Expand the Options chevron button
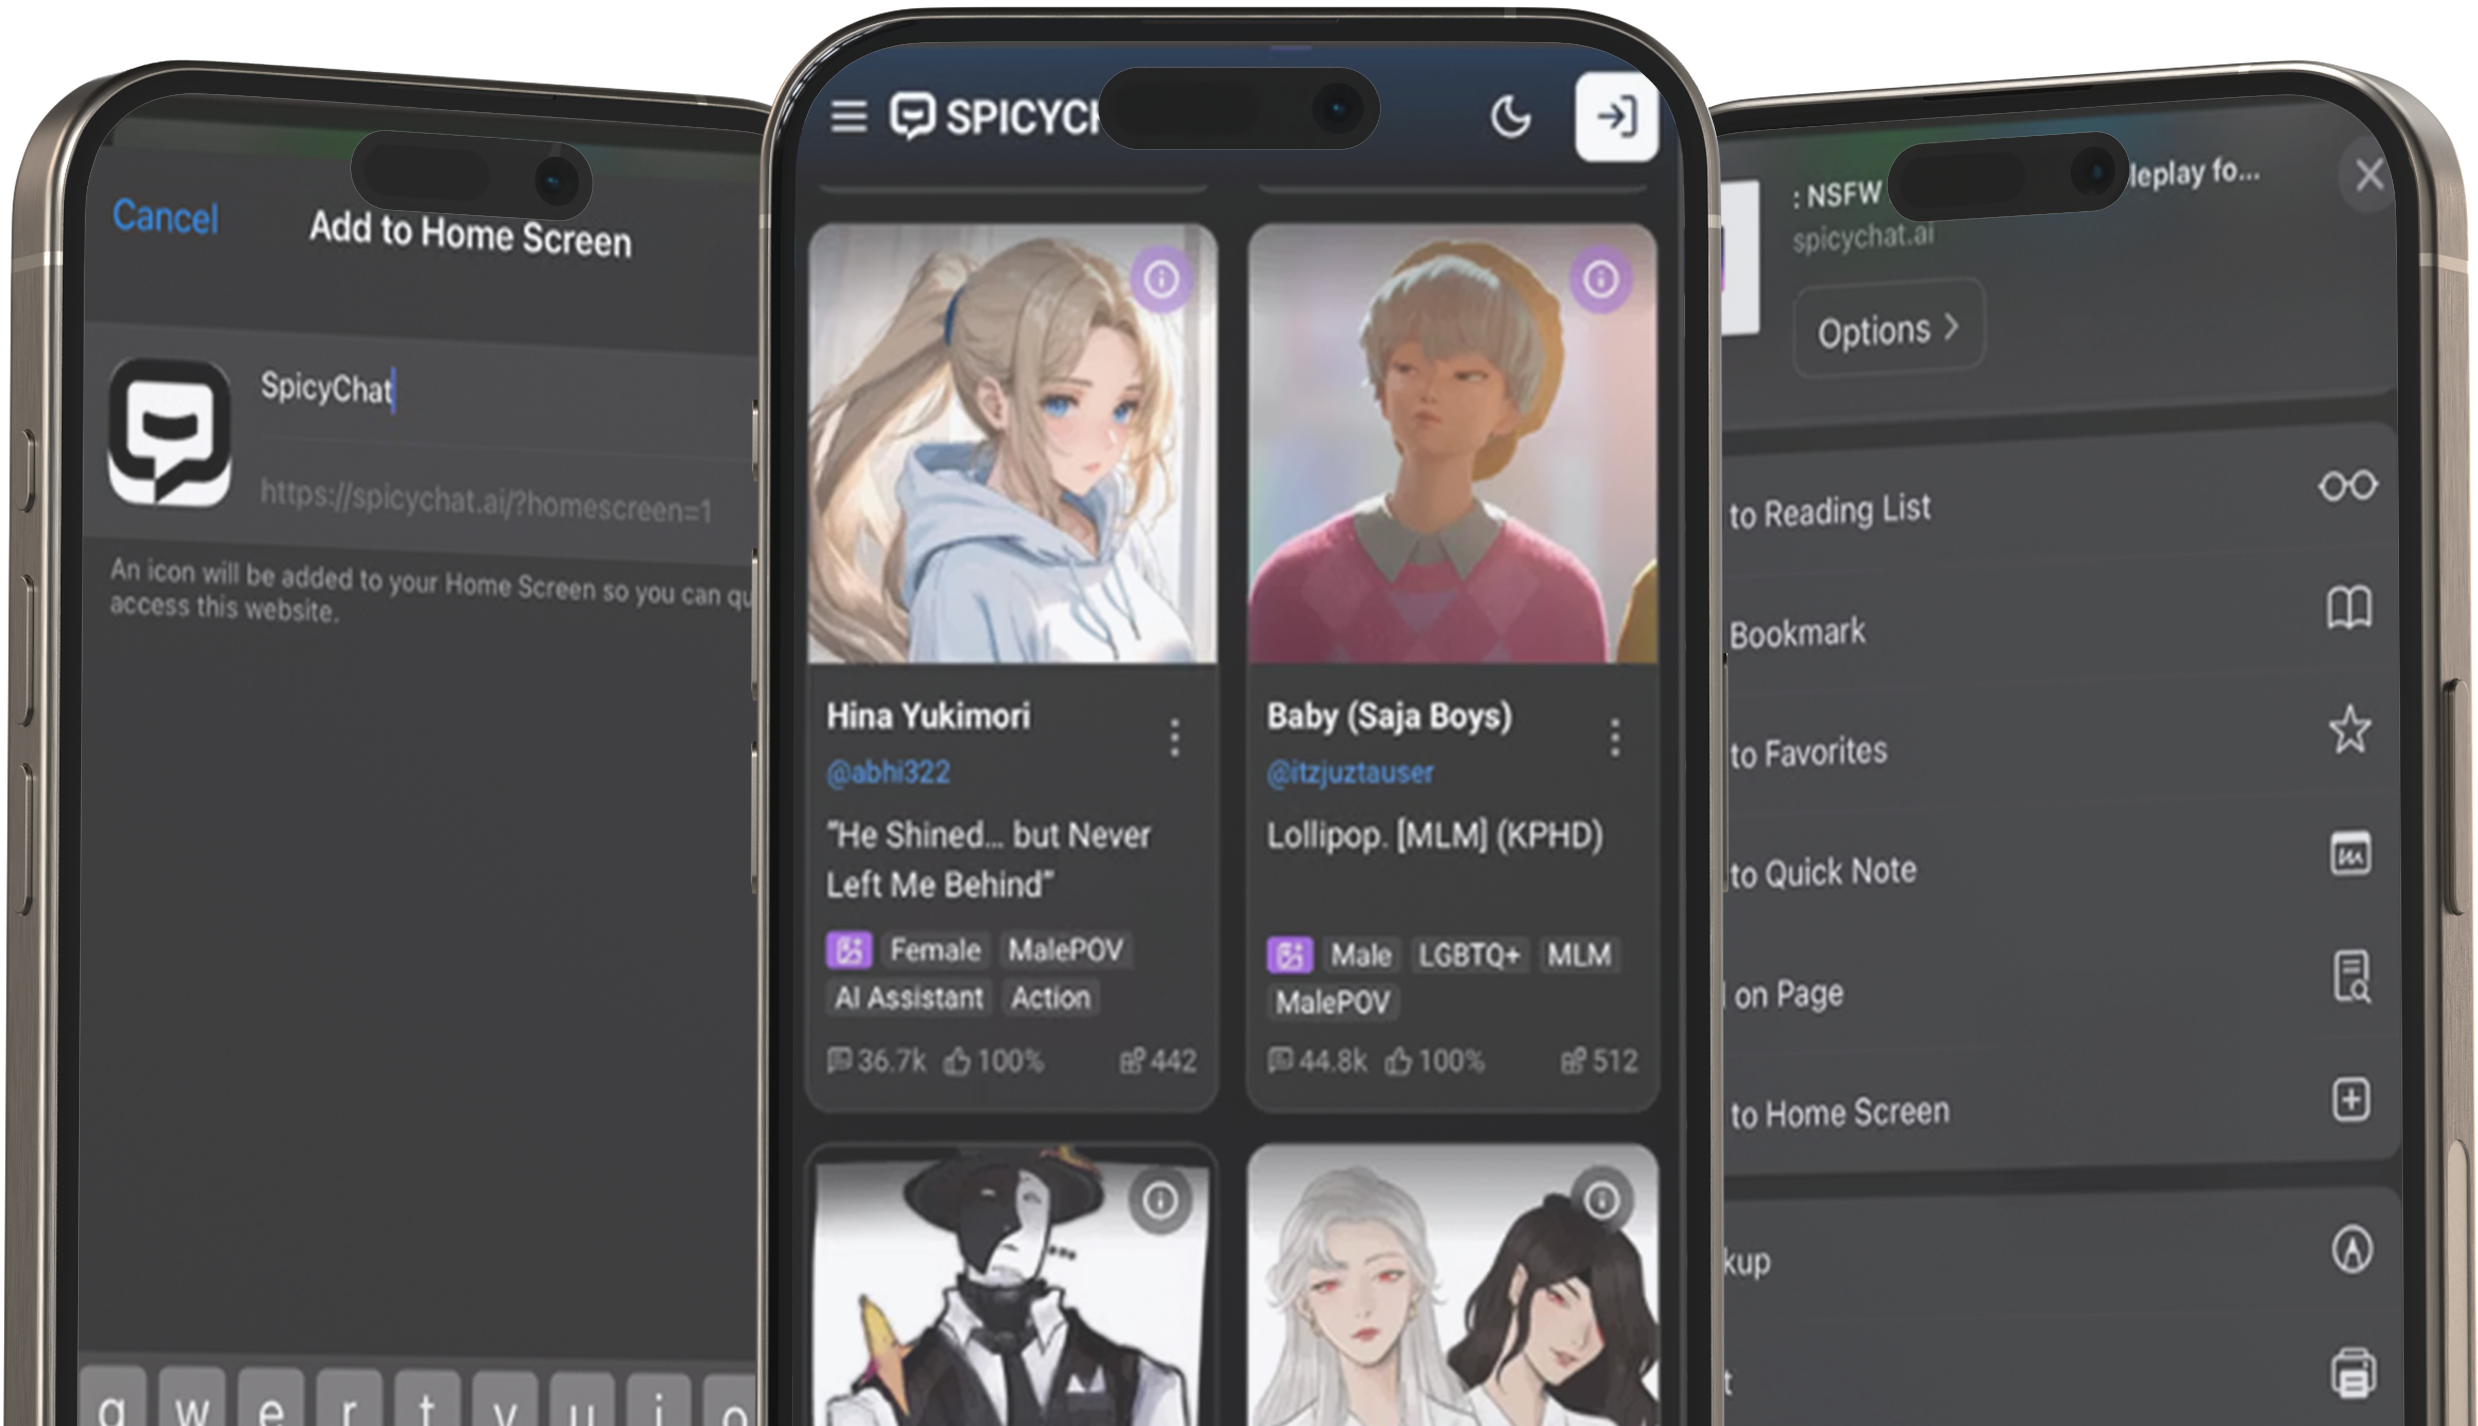The height and width of the screenshot is (1426, 2478). tap(1887, 329)
